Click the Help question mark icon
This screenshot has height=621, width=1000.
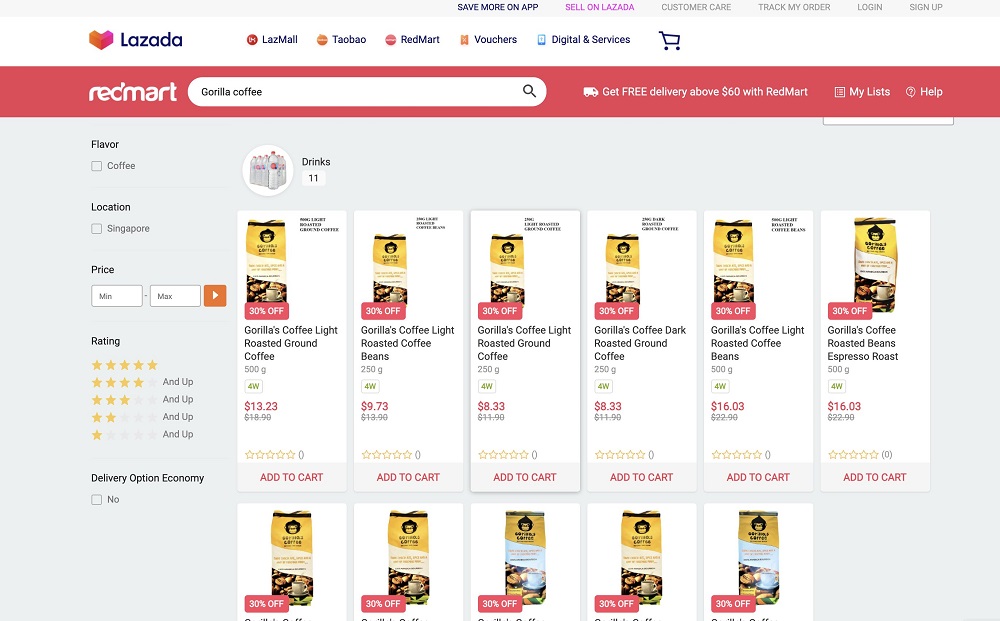(911, 92)
